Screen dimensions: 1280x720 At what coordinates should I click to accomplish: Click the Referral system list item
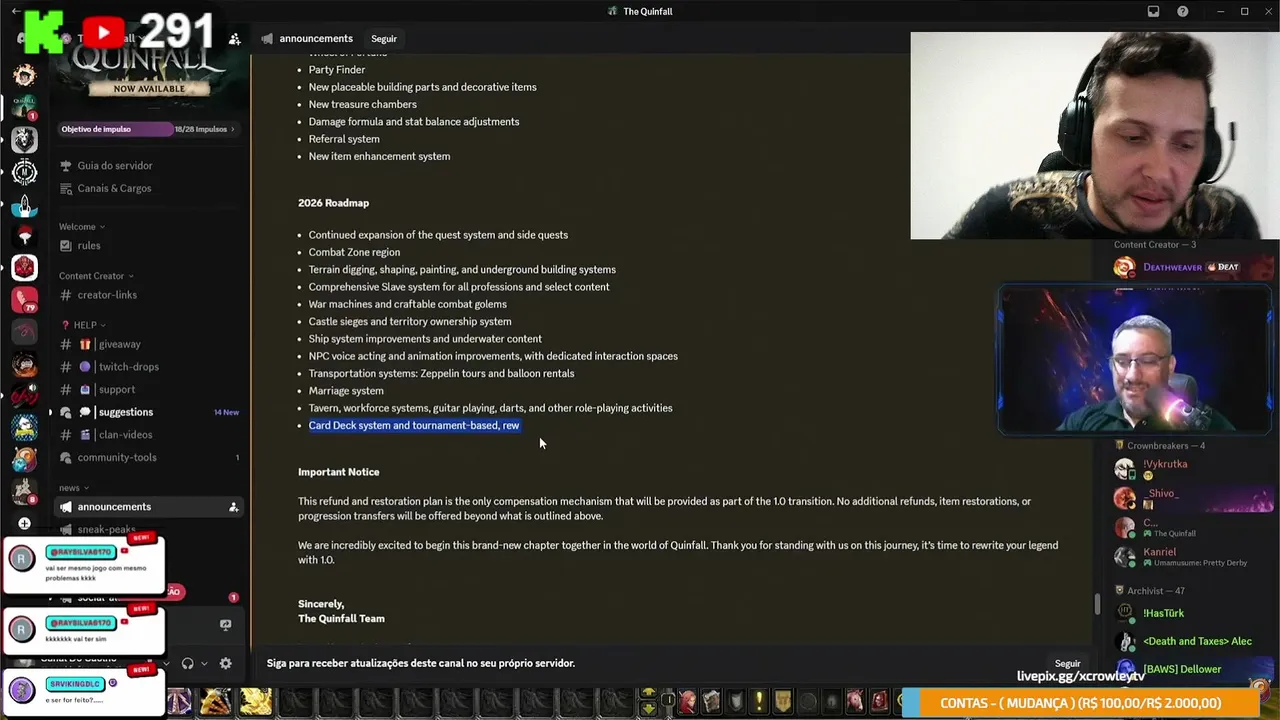click(344, 139)
